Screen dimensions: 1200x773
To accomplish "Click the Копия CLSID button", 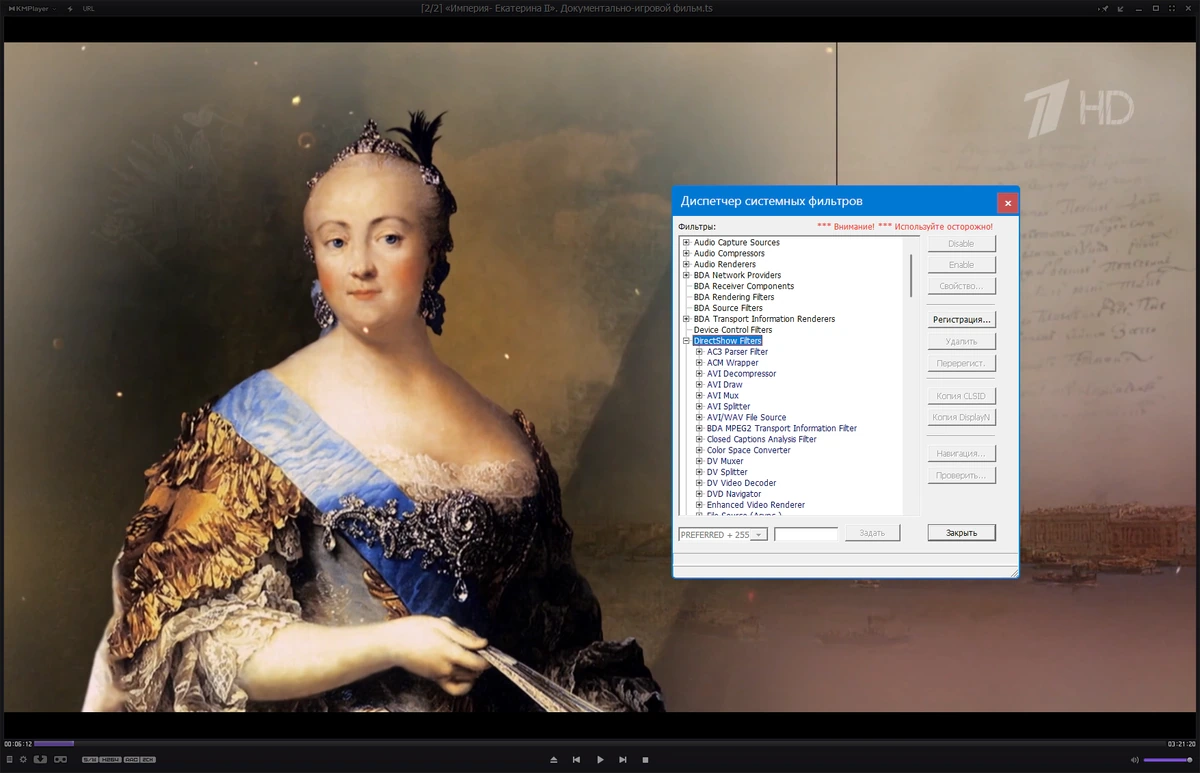I will 961,396.
